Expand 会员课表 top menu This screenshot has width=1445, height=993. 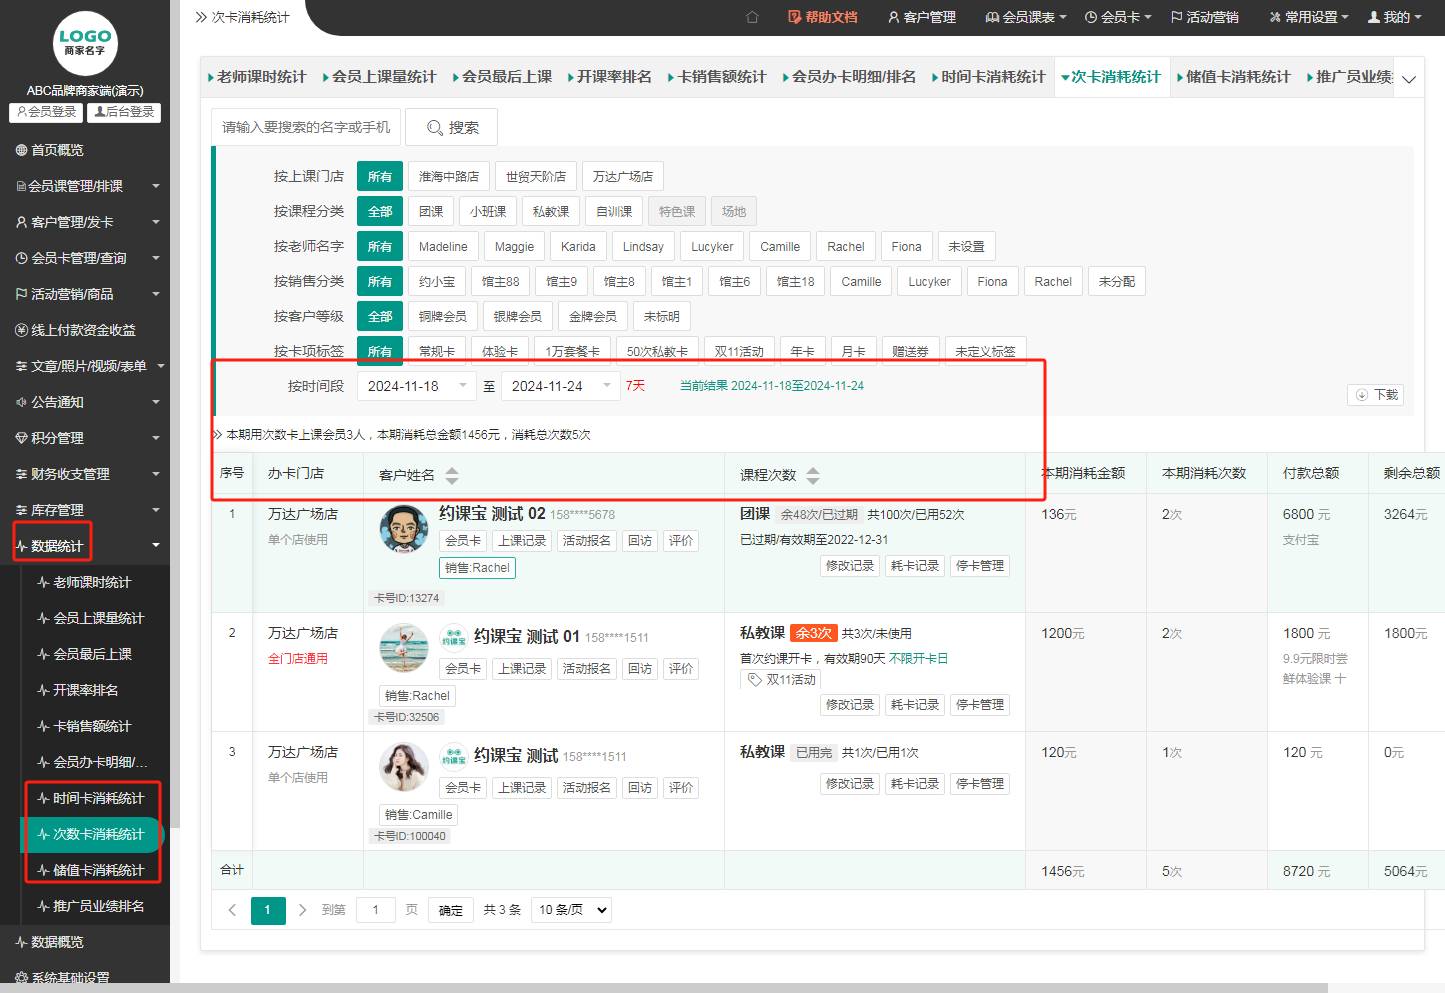(x=1026, y=17)
